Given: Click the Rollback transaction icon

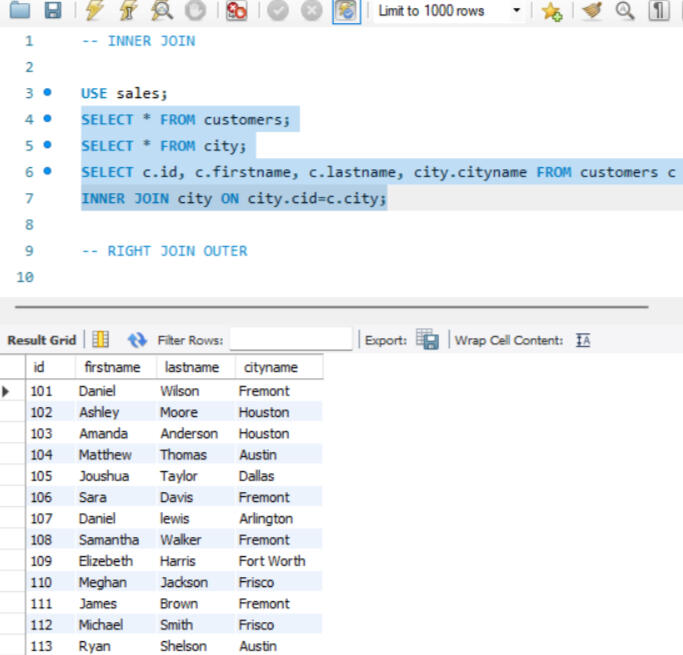Looking at the screenshot, I should [311, 11].
